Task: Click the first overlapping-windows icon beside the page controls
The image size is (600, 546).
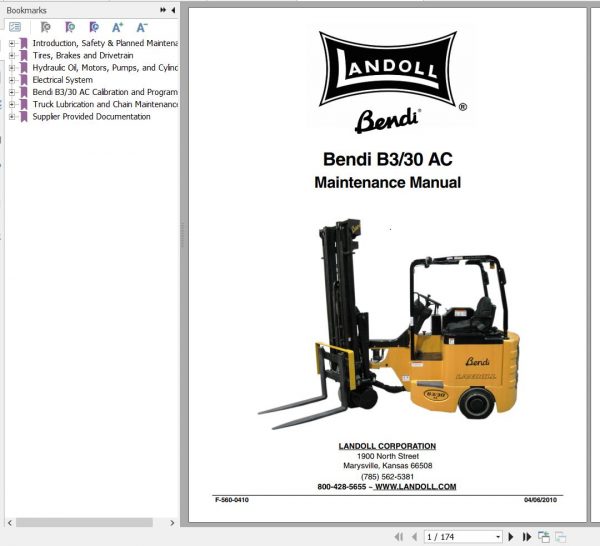Action: click(x=543, y=537)
